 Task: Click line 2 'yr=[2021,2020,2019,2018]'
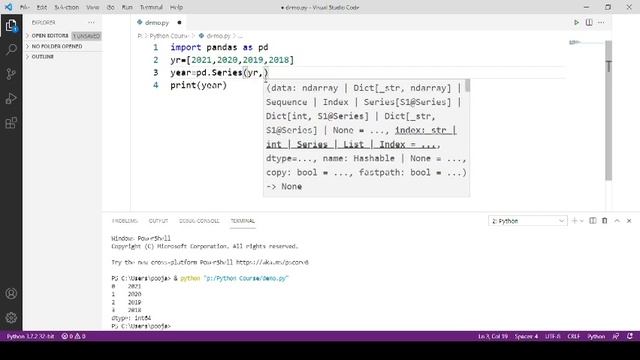[x=232, y=60]
